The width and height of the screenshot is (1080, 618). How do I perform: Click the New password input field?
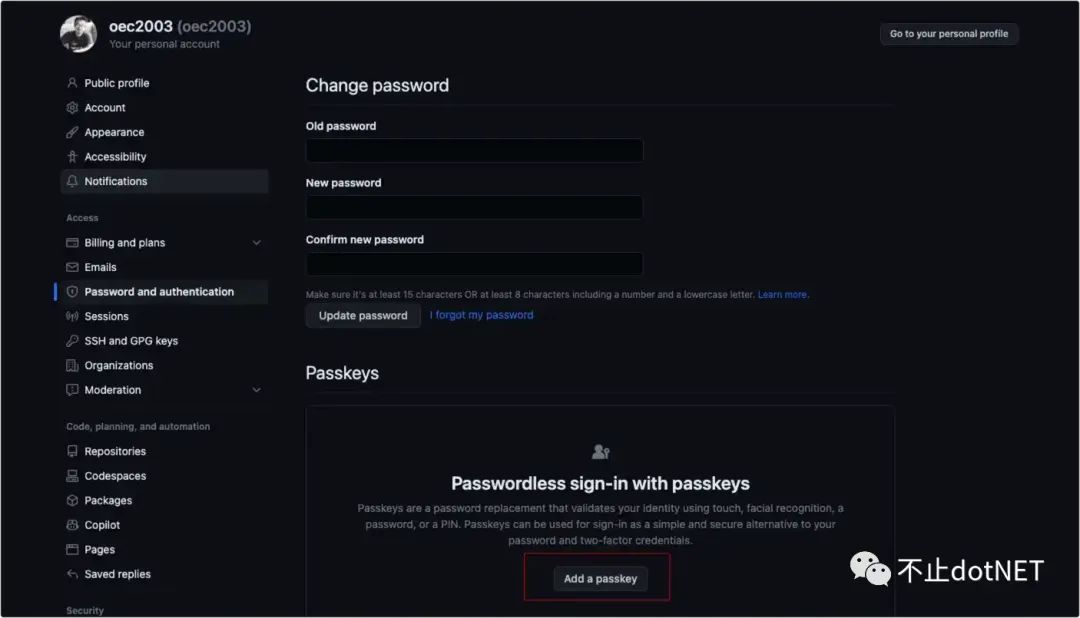(x=474, y=207)
